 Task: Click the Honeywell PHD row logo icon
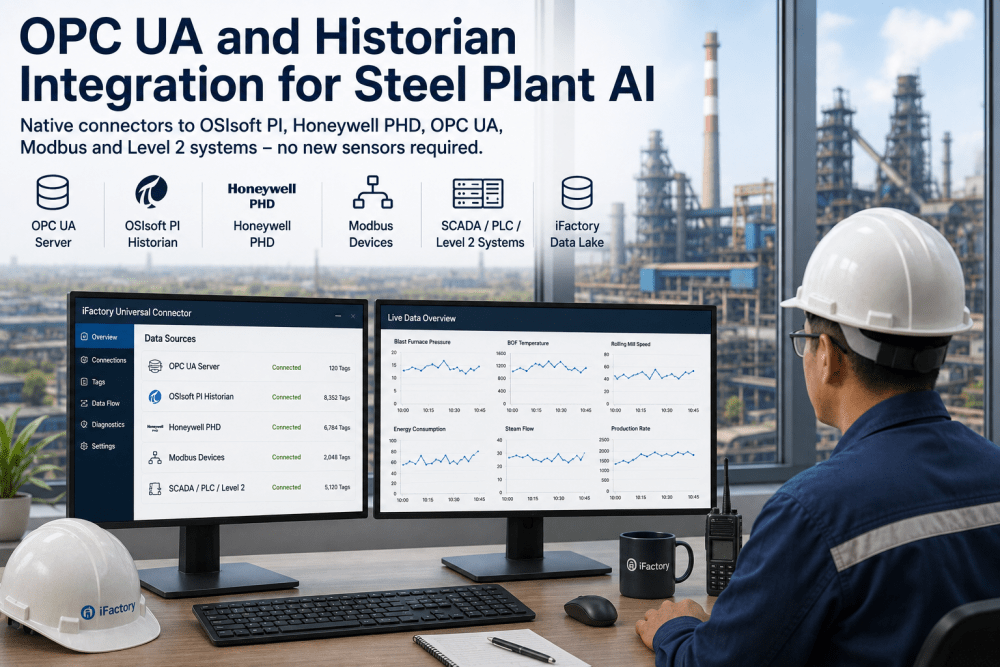(155, 427)
